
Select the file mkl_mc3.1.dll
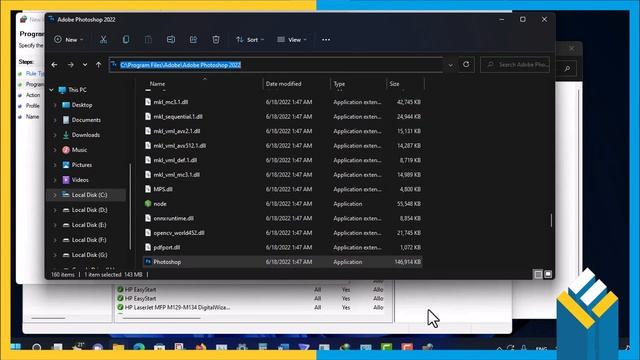(171, 102)
